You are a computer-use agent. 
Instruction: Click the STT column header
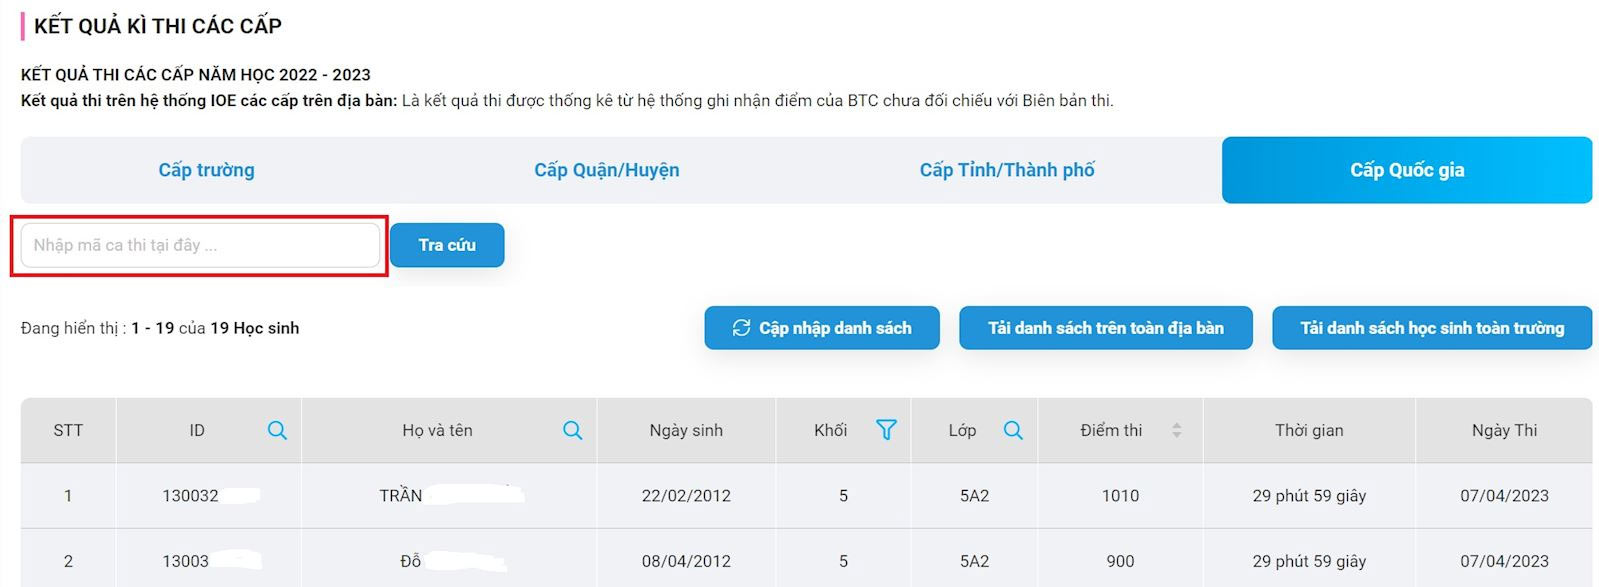click(x=68, y=430)
